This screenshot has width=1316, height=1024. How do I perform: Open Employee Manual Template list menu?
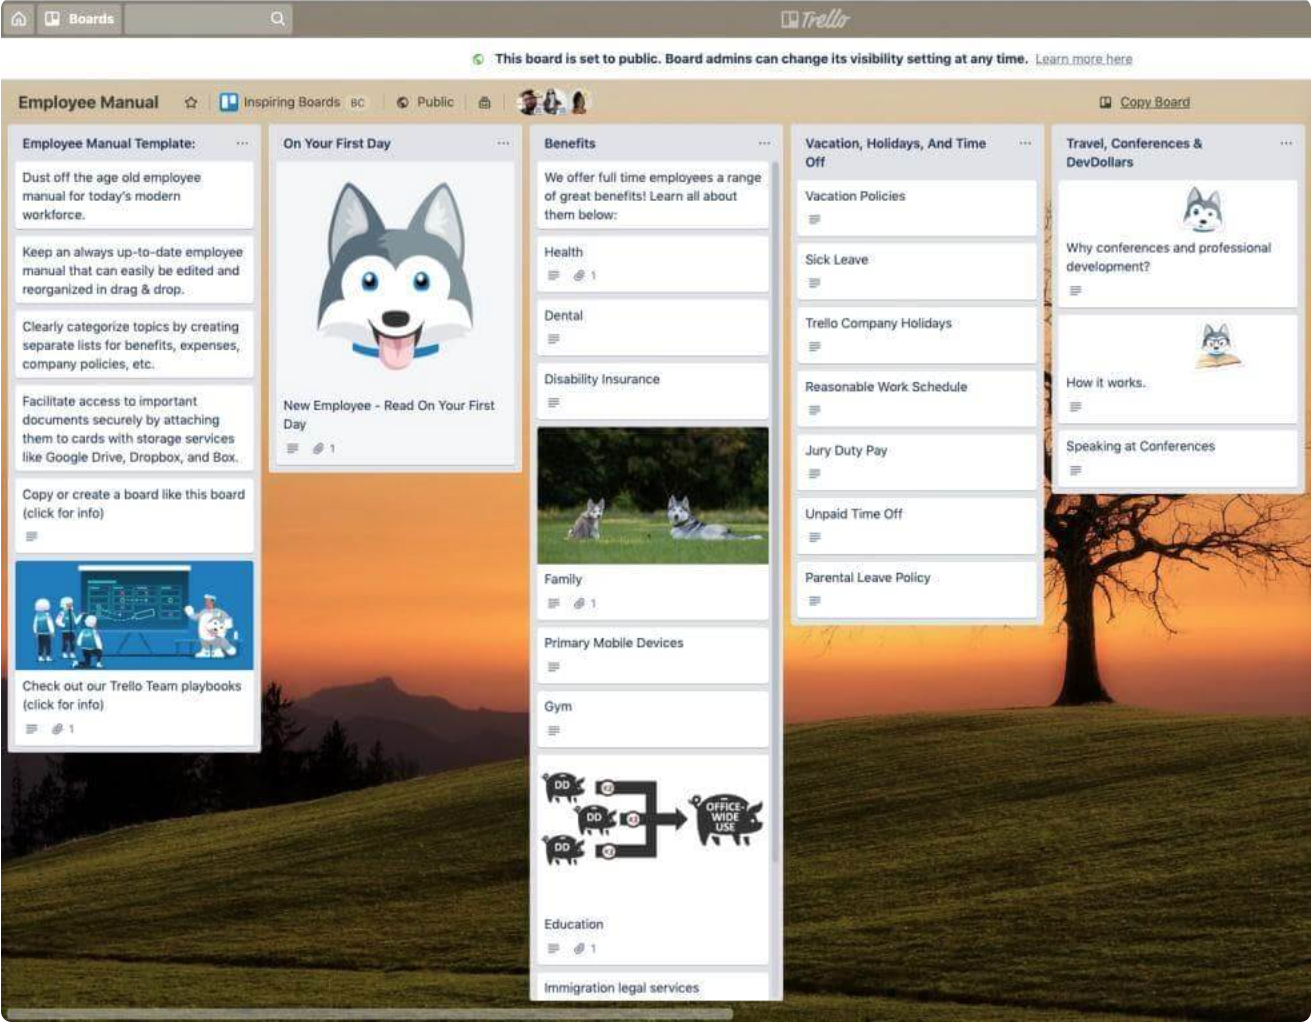(x=242, y=143)
